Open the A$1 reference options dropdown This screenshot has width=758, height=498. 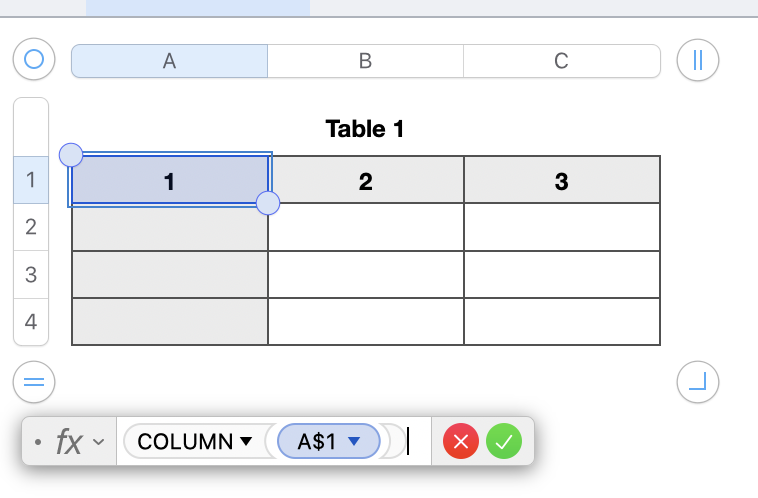(x=352, y=441)
